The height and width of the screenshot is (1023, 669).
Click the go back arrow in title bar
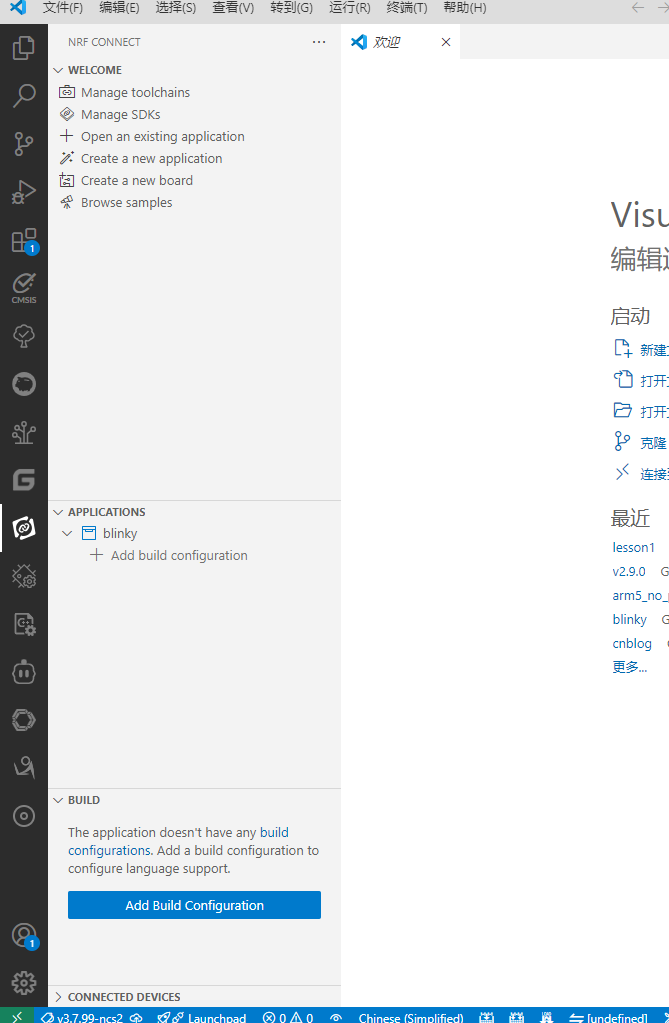[638, 8]
